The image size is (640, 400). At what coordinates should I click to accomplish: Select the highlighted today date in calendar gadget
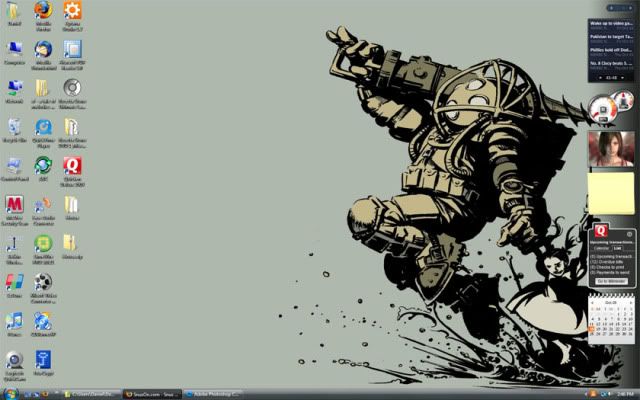point(592,329)
